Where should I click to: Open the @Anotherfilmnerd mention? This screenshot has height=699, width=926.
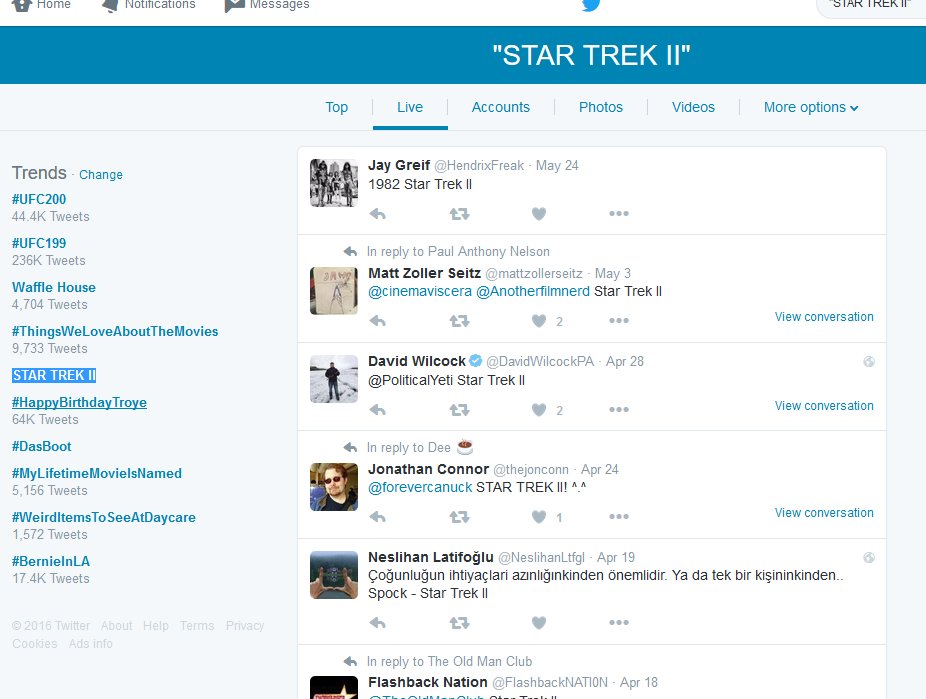click(x=533, y=292)
